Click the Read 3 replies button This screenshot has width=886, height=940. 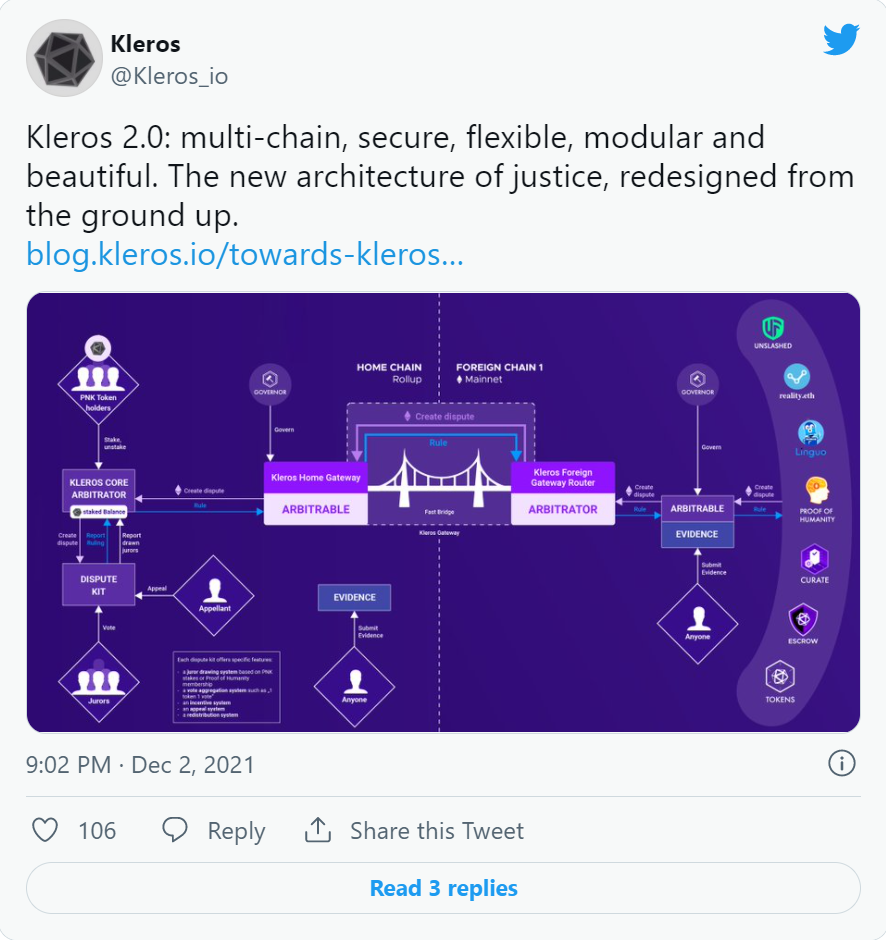[x=443, y=888]
